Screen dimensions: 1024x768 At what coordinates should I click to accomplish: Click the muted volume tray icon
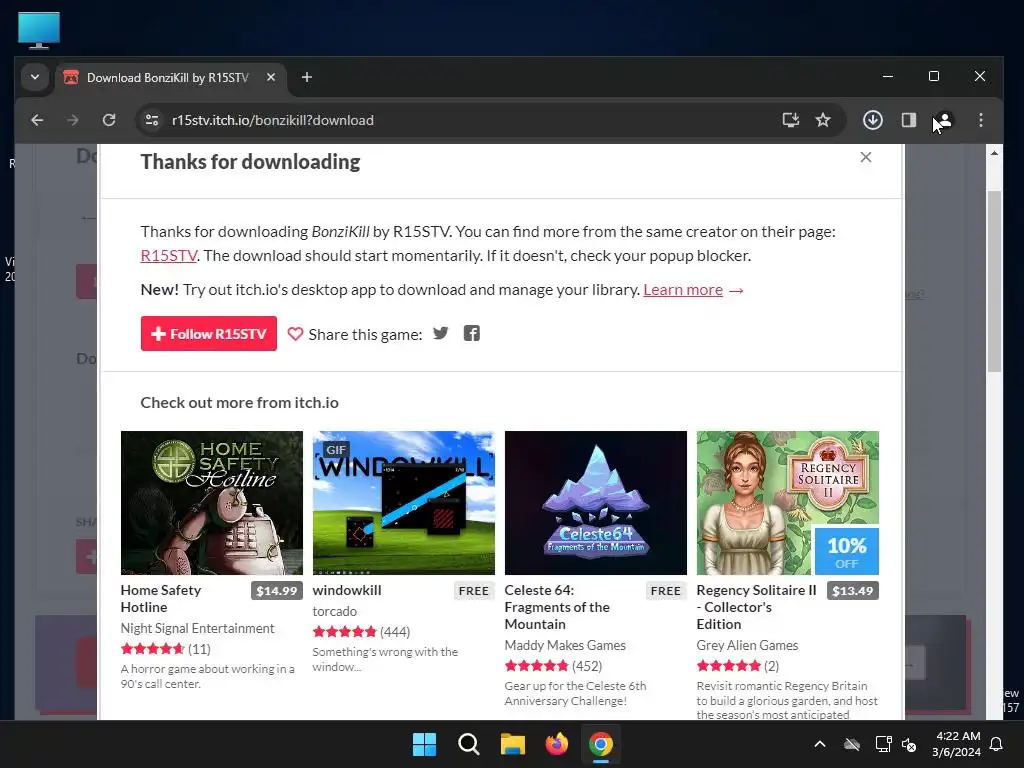[x=909, y=744]
